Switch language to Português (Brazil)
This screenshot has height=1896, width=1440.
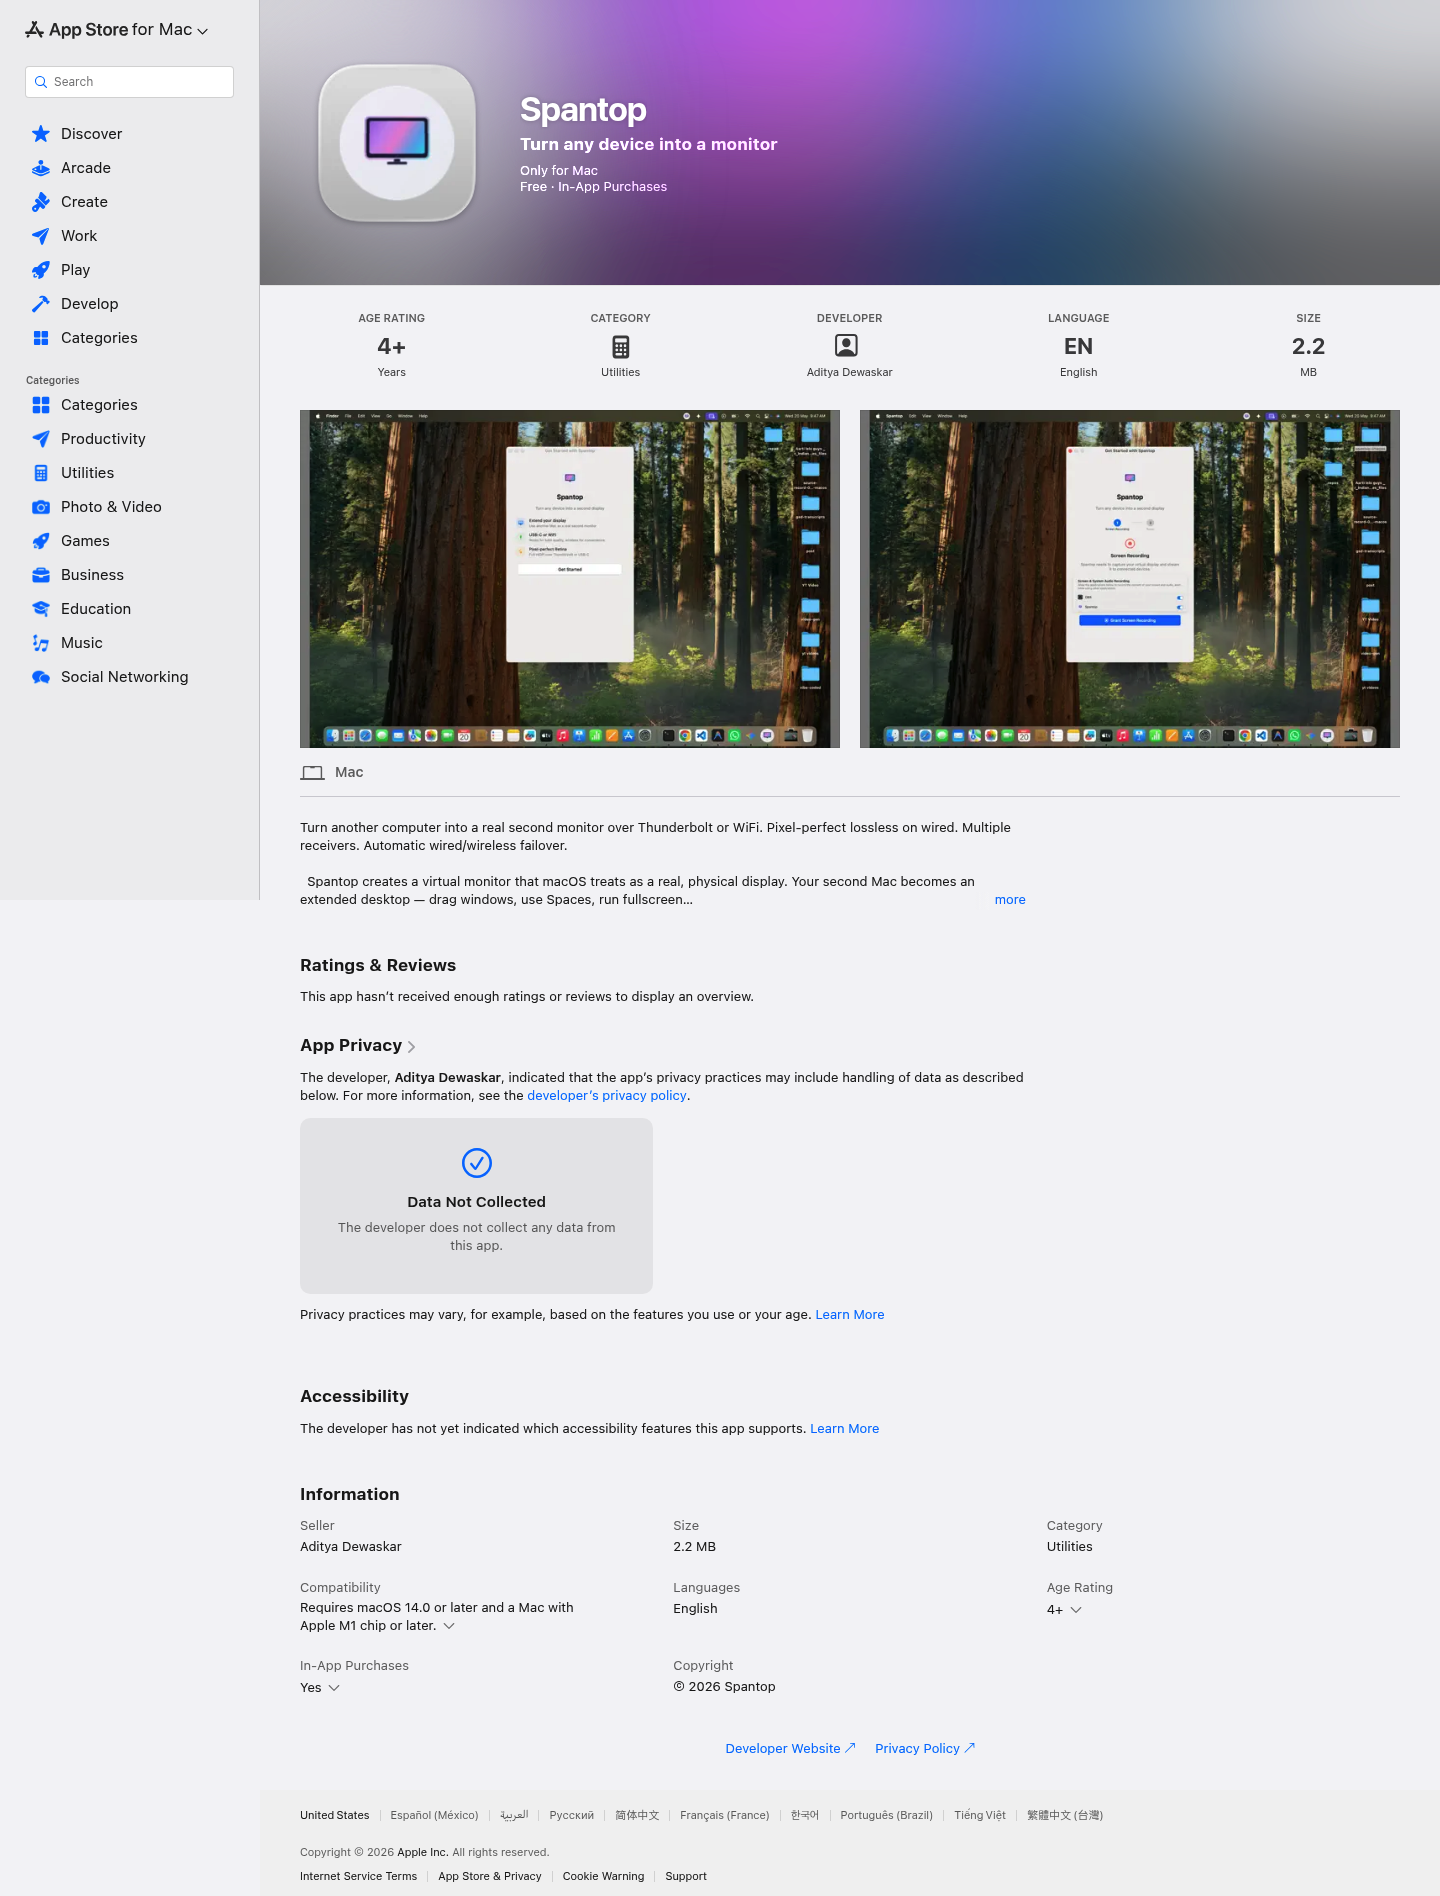coord(887,1816)
